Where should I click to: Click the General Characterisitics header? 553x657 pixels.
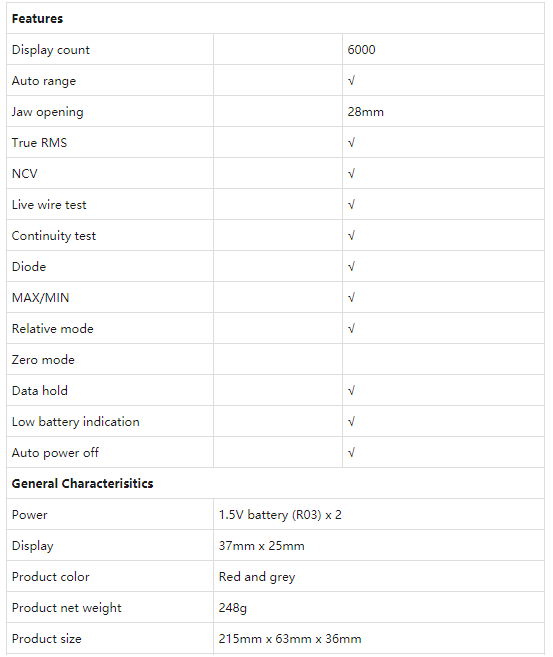[83, 484]
